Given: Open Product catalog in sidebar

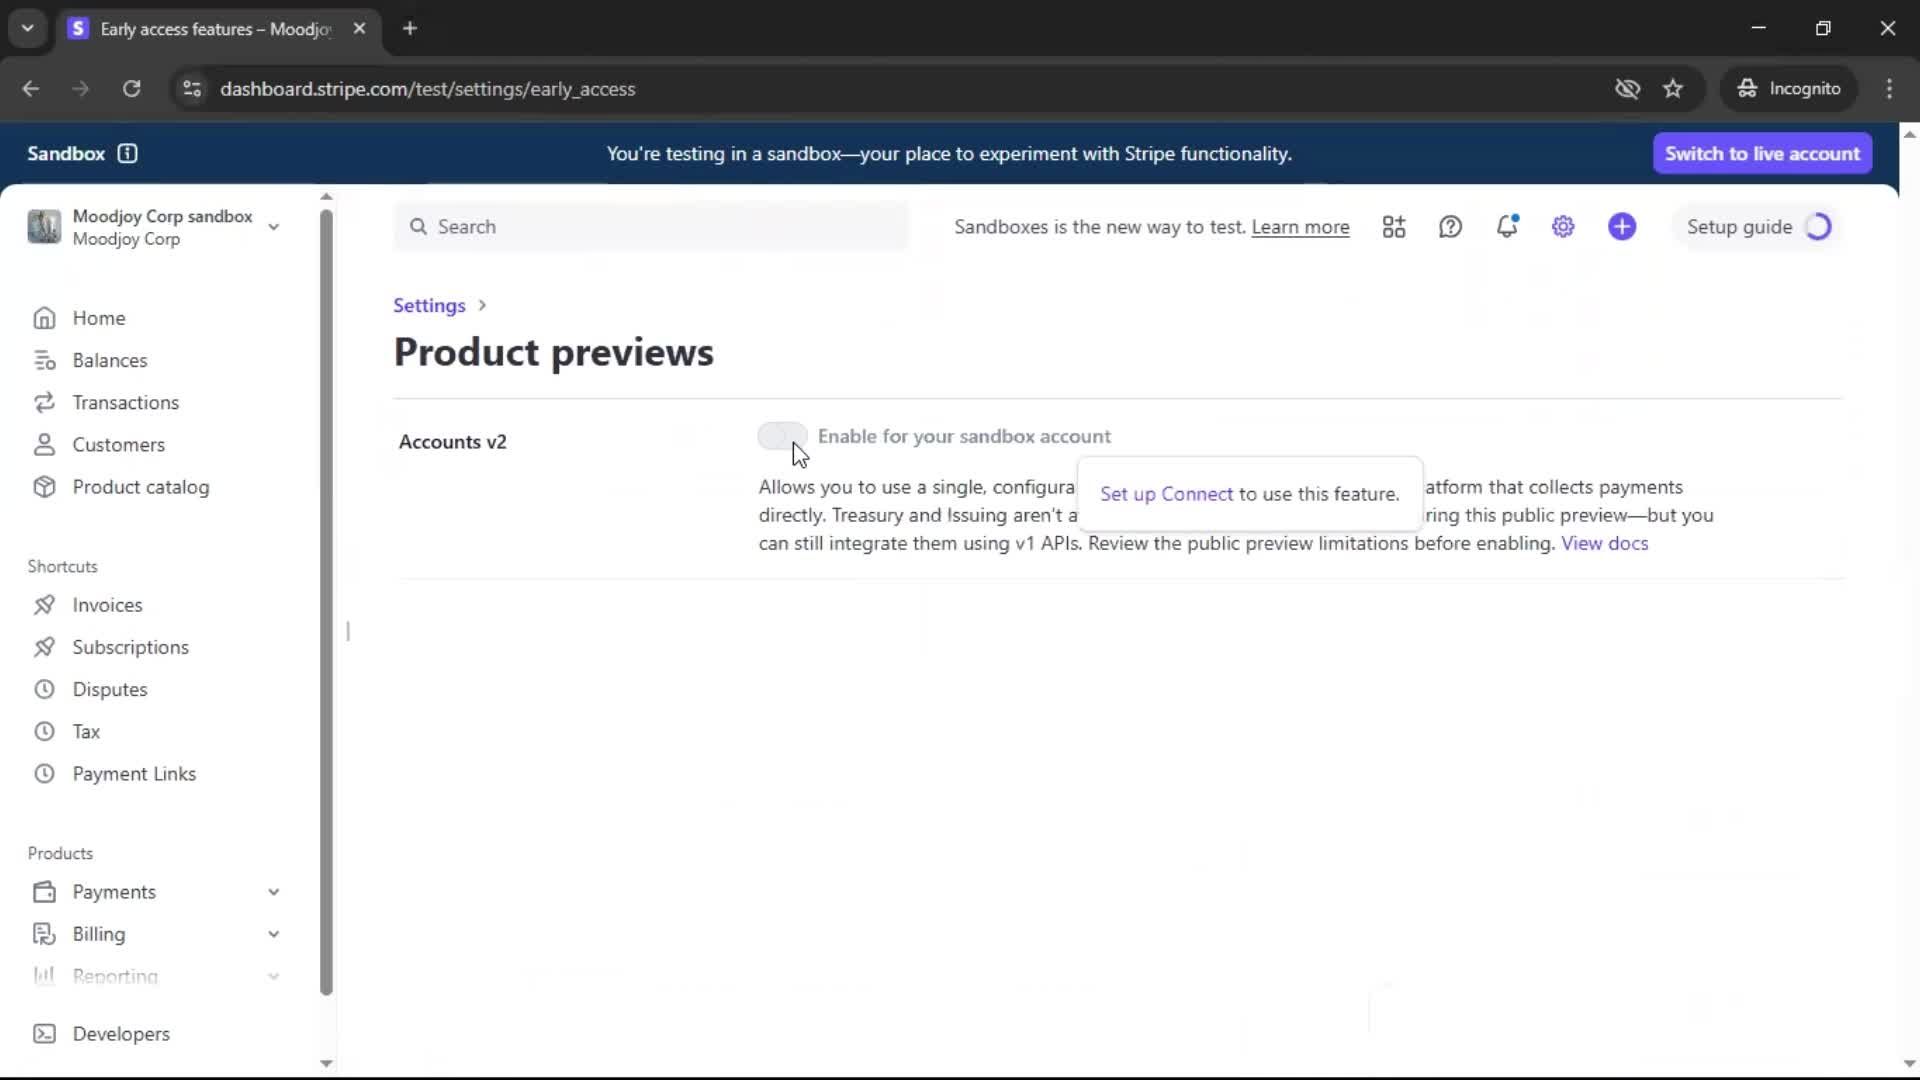Looking at the screenshot, I should coord(140,487).
